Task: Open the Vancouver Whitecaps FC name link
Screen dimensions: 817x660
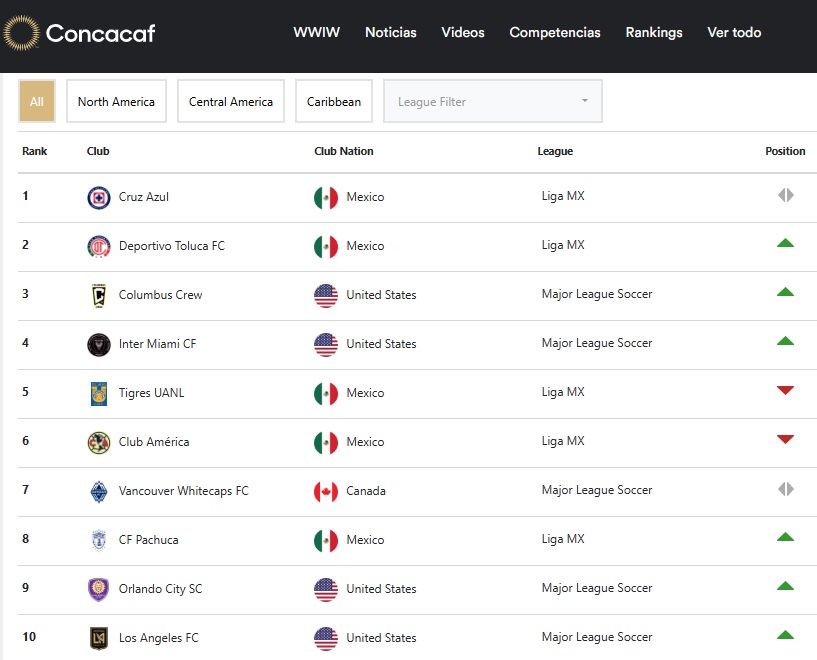Action: 183,491
